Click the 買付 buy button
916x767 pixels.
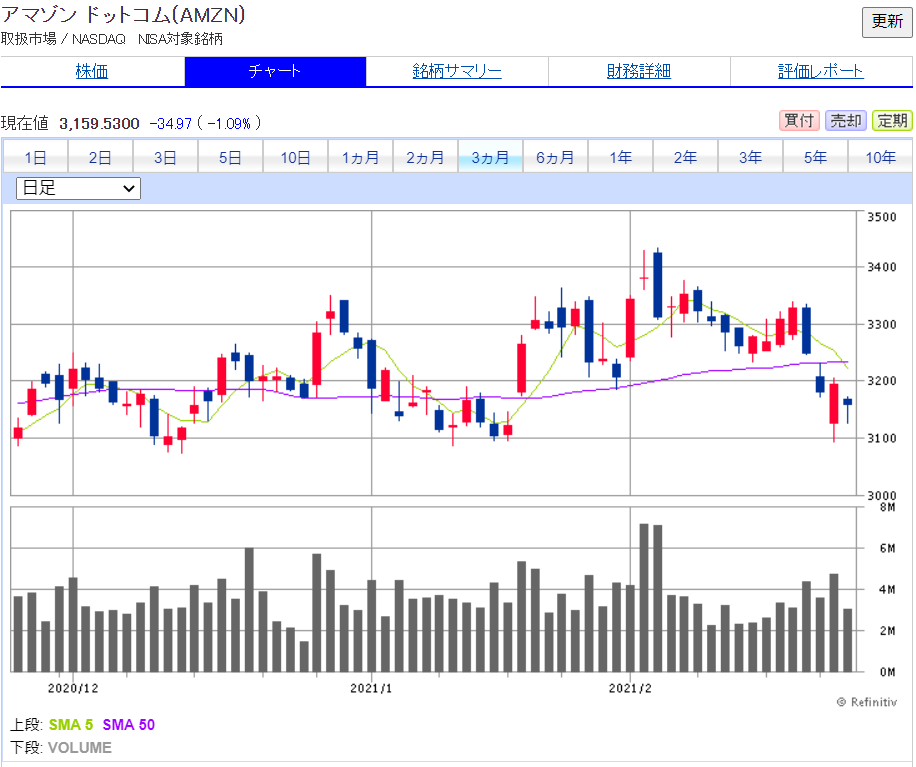[799, 121]
